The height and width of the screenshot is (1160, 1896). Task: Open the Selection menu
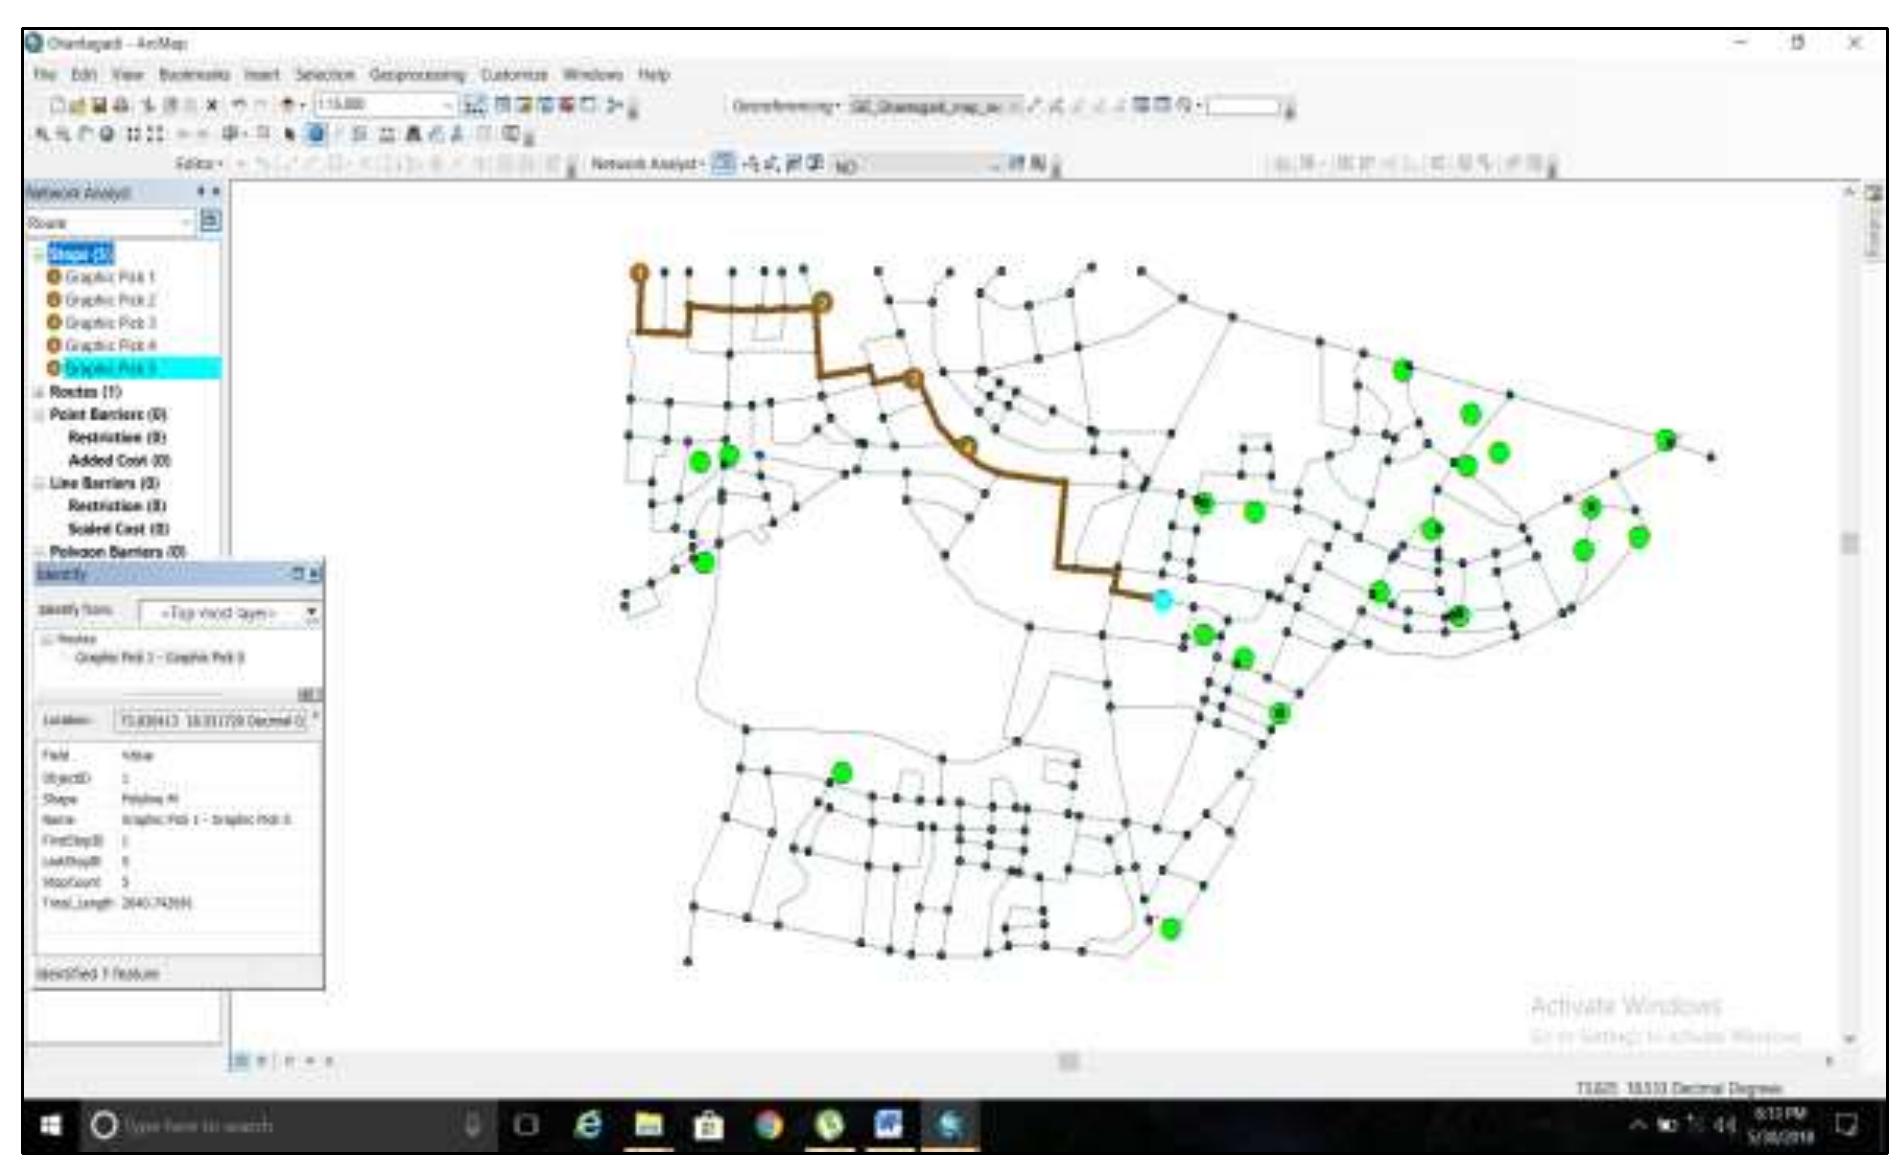tap(324, 75)
